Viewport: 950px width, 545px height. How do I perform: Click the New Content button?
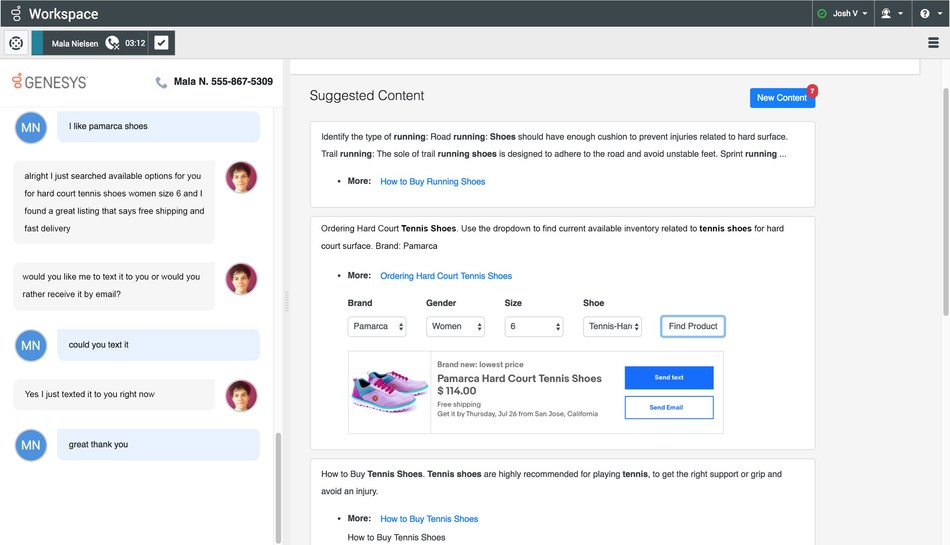pyautogui.click(x=781, y=98)
